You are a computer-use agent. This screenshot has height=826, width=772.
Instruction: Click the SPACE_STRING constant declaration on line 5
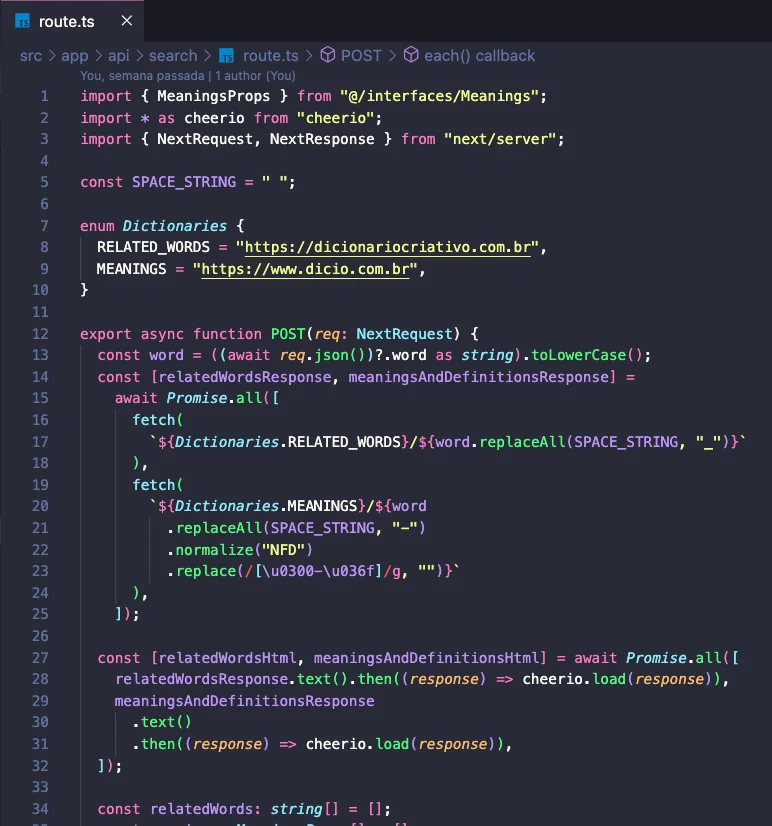tap(184, 182)
